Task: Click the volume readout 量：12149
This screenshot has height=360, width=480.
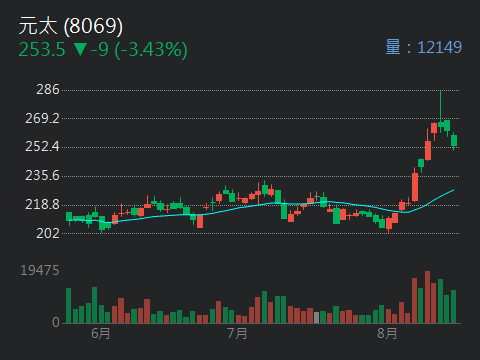Action: 423,47
